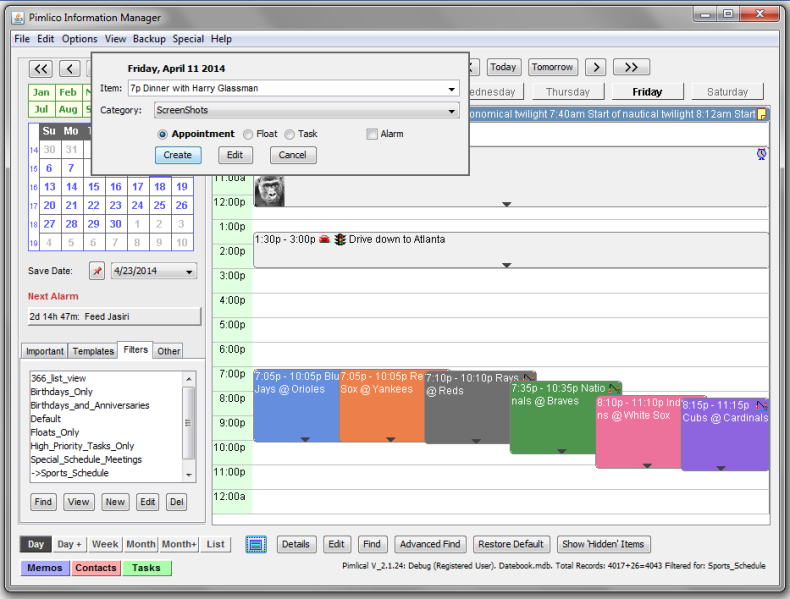Image resolution: width=790 pixels, height=599 pixels.
Task: Click the Feed Jasiri next alarm entry
Action: click(114, 317)
